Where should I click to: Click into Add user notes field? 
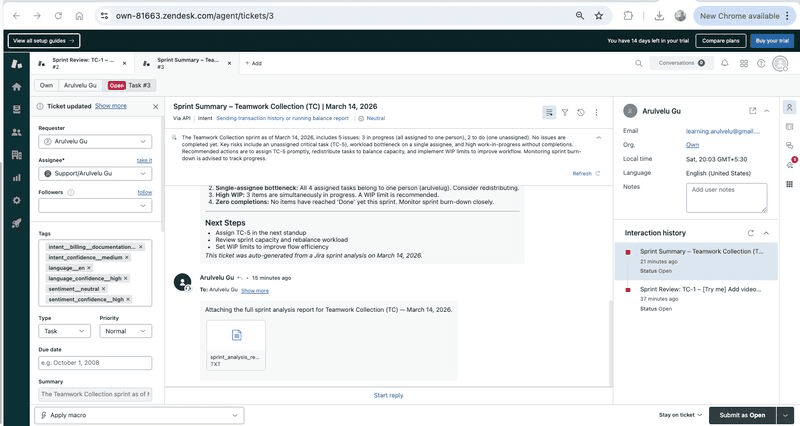tap(727, 198)
